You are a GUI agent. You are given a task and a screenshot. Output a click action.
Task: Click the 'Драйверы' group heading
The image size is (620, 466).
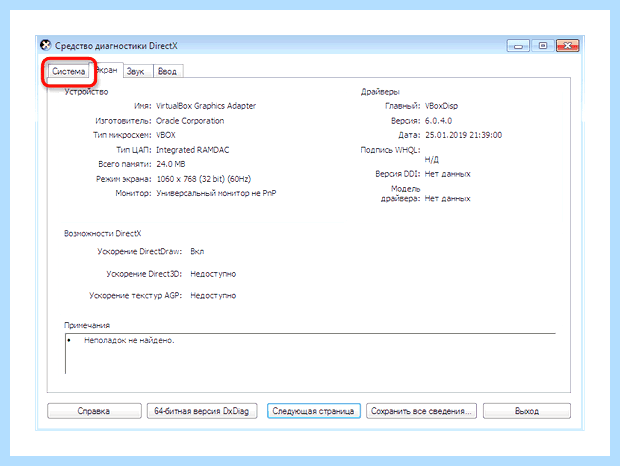380,92
